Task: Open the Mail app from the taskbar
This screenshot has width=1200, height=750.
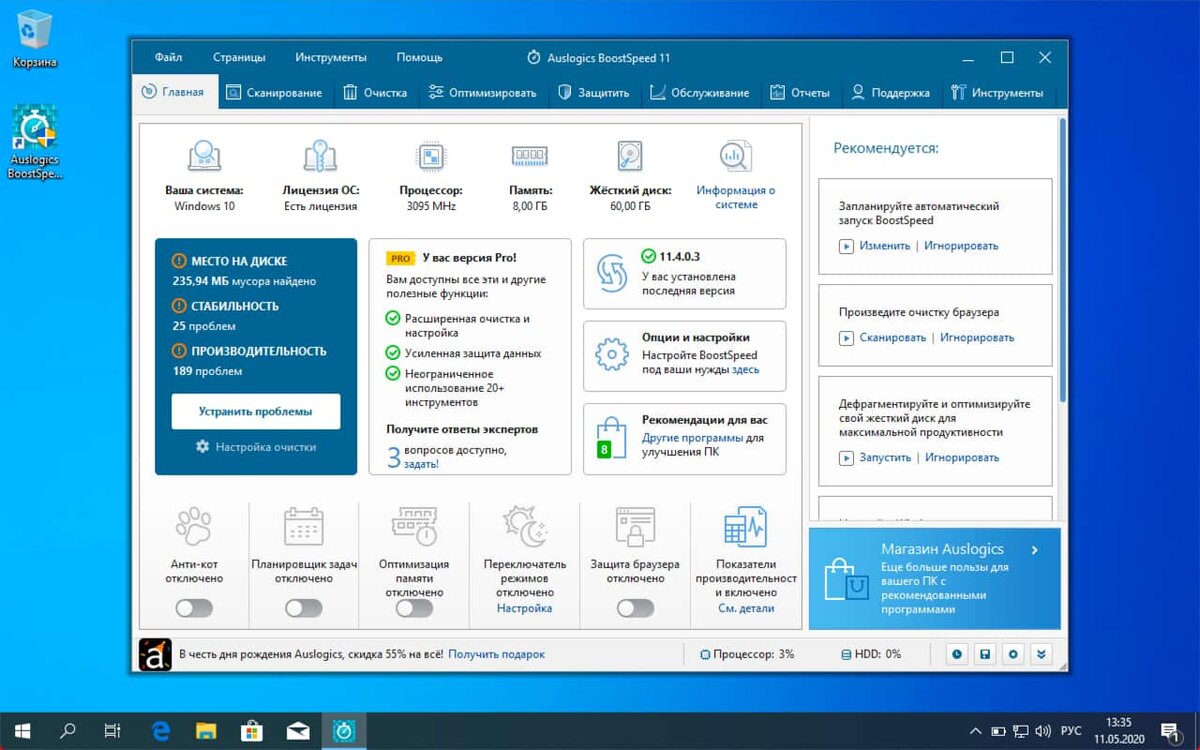Action: click(298, 731)
